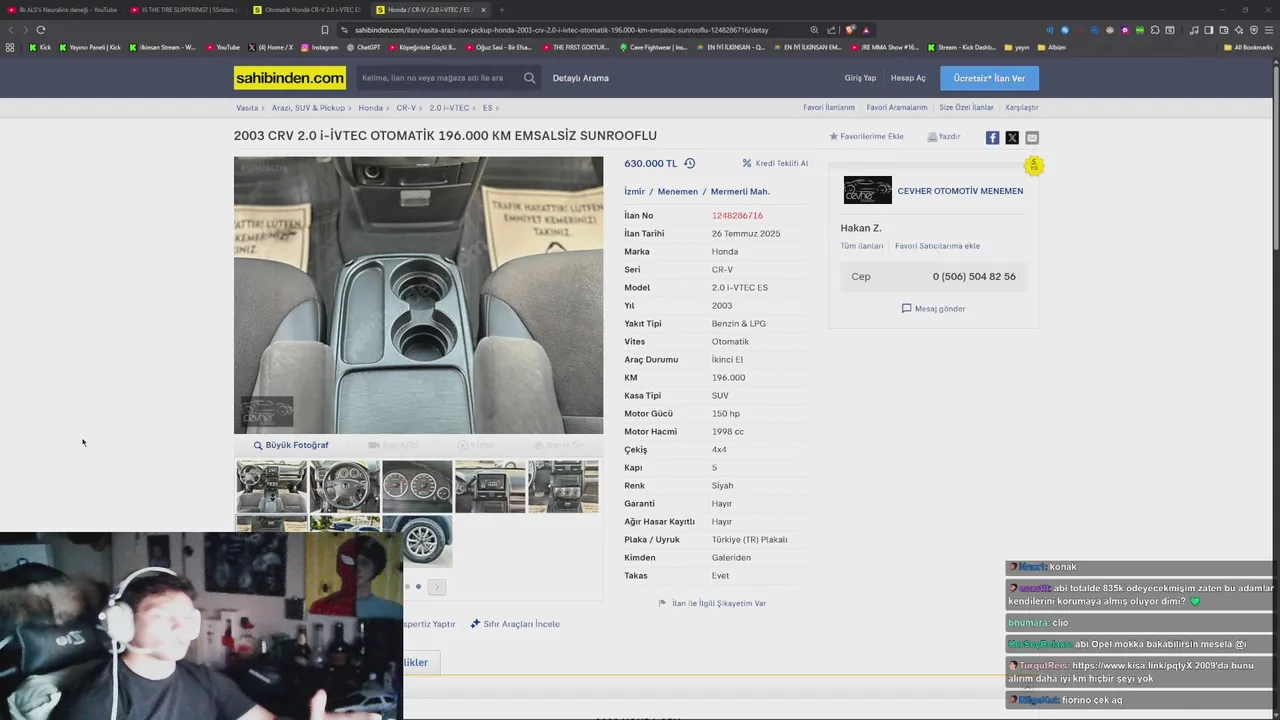
Task: Click the Vasıta breadcrumb
Action: (247, 108)
